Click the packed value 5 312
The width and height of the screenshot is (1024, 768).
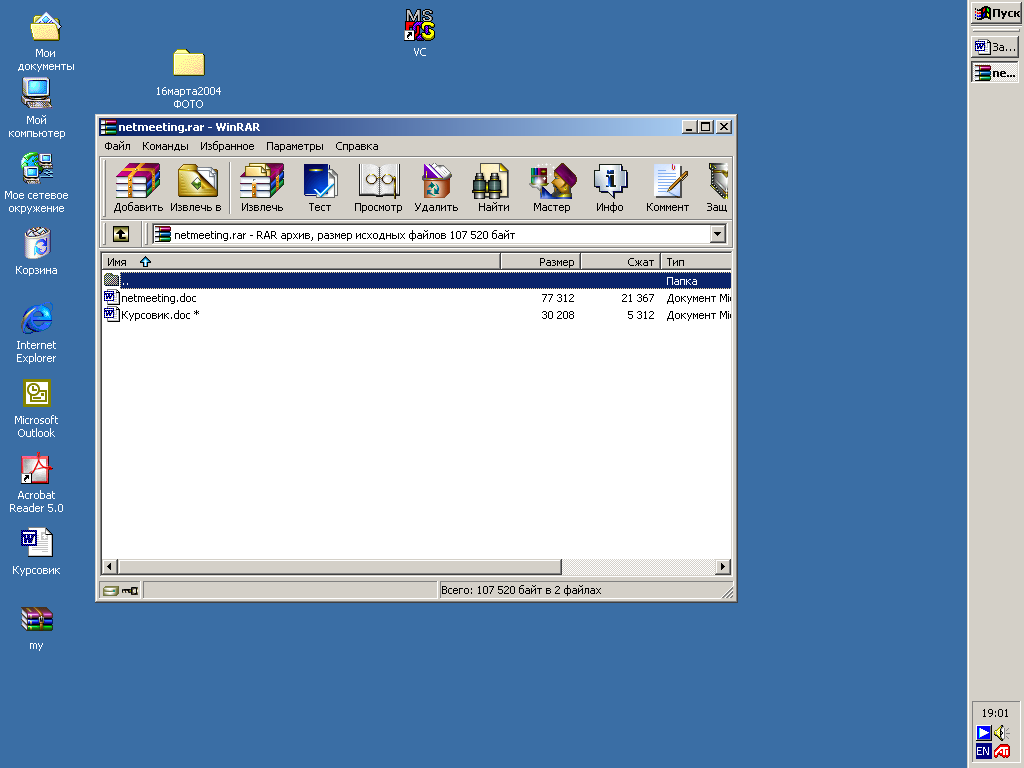click(x=641, y=315)
